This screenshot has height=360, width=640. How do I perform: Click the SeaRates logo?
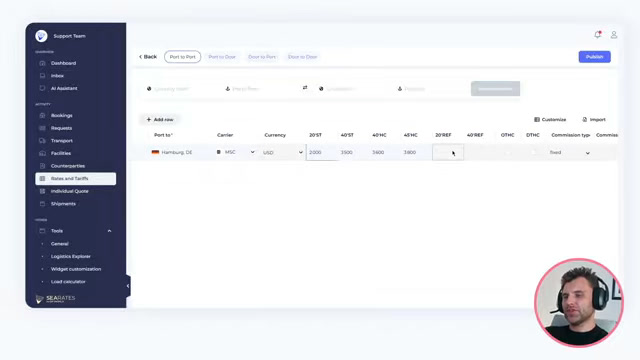[x=56, y=299]
